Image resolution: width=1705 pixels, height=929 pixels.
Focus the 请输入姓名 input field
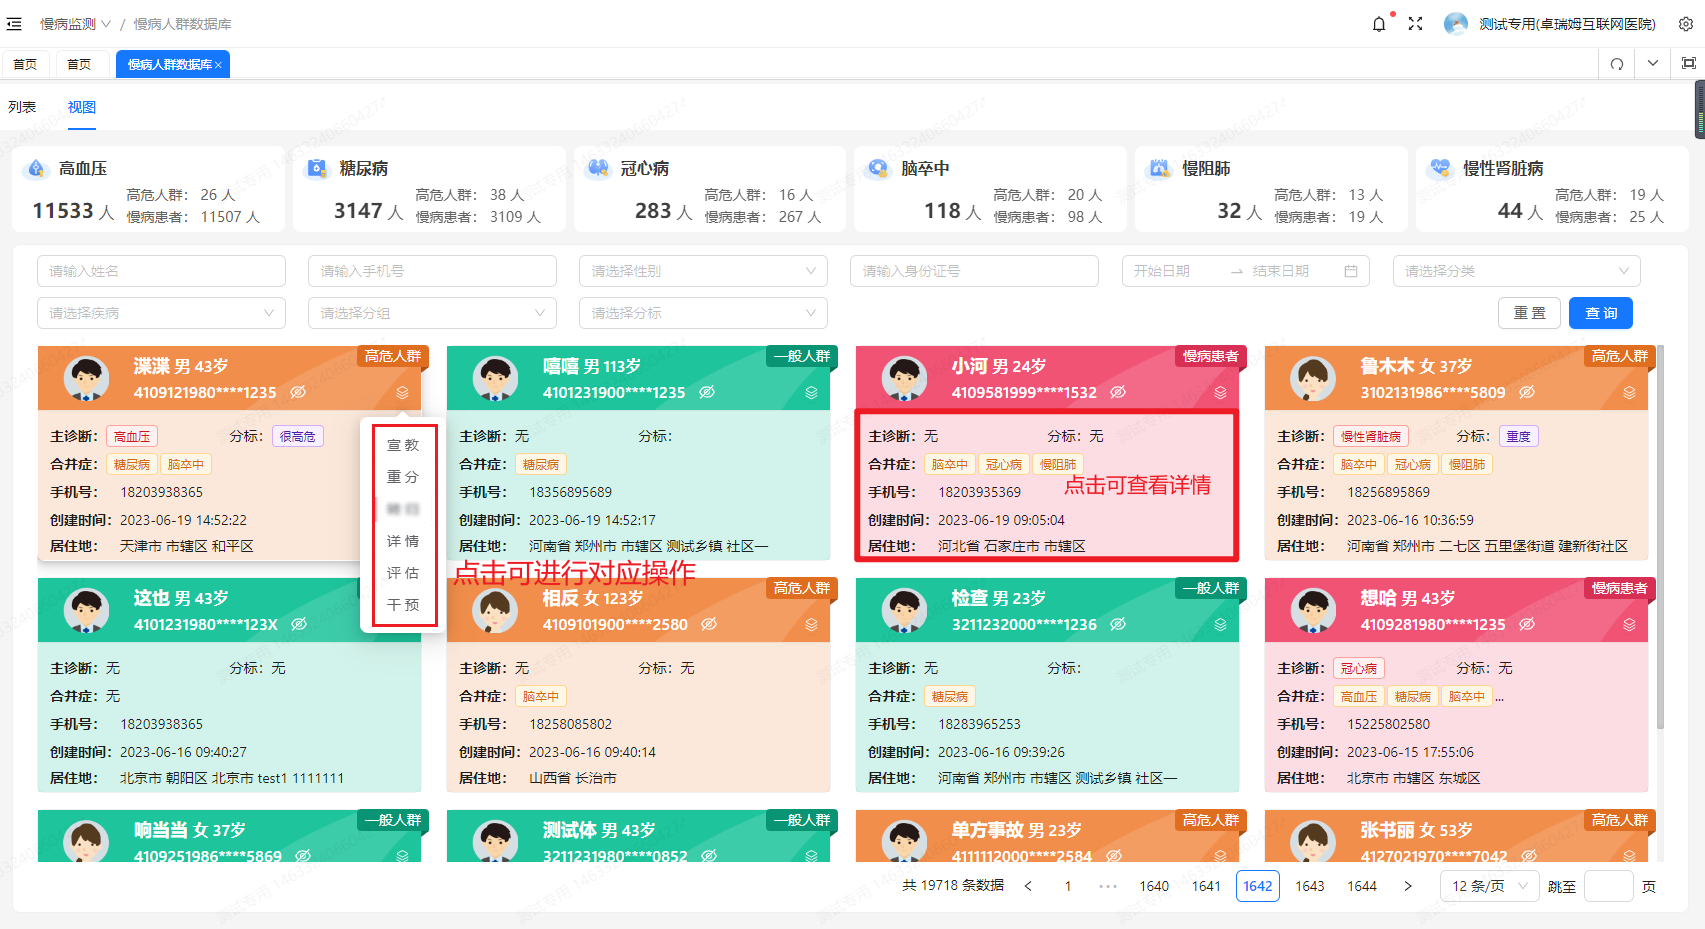pyautogui.click(x=161, y=271)
